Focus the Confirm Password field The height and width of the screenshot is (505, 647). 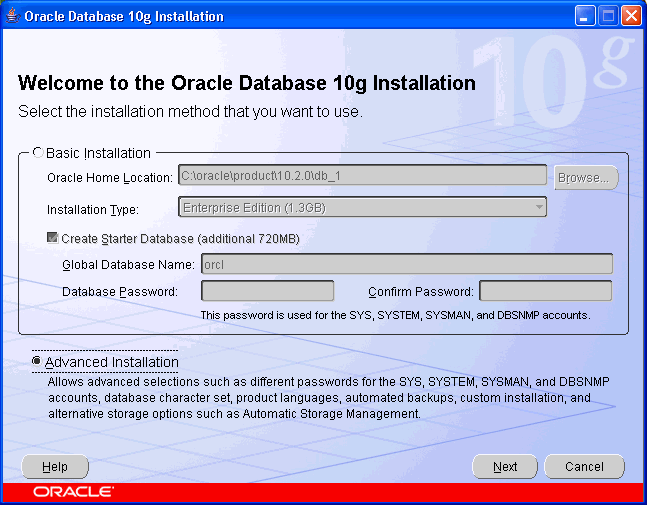click(x=545, y=291)
